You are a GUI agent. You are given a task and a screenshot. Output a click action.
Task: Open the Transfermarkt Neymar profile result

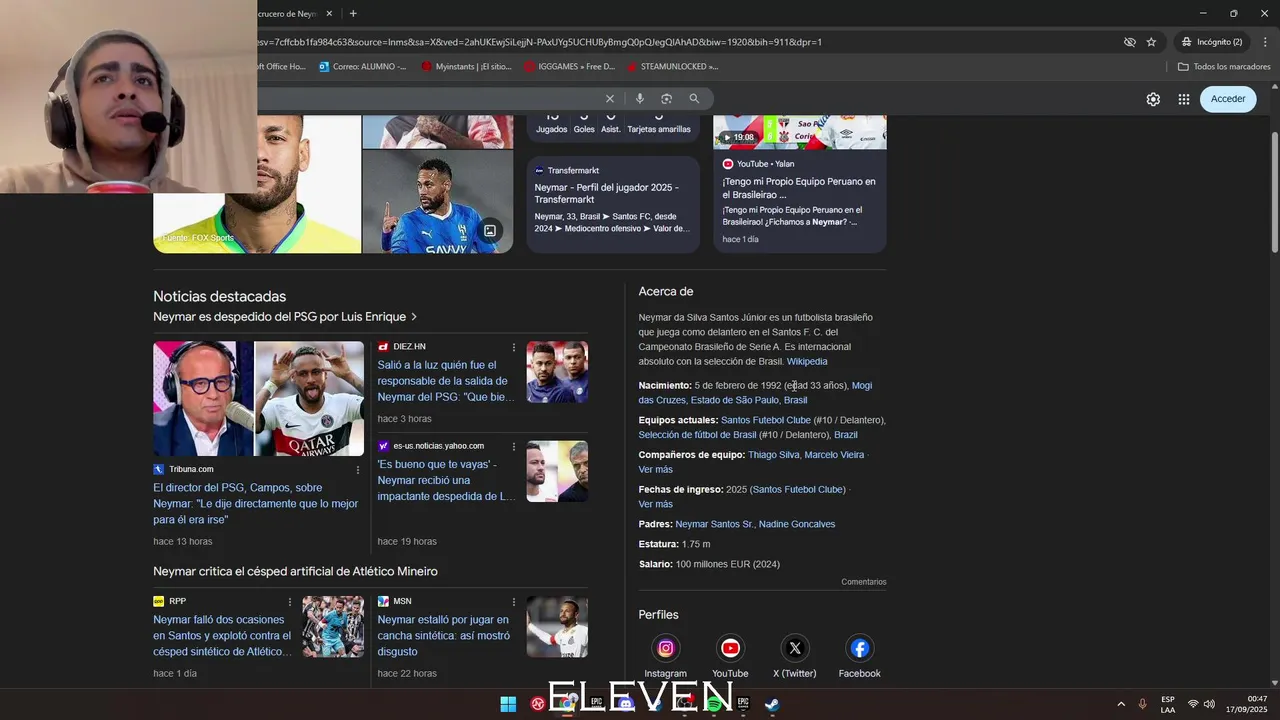[x=613, y=205]
